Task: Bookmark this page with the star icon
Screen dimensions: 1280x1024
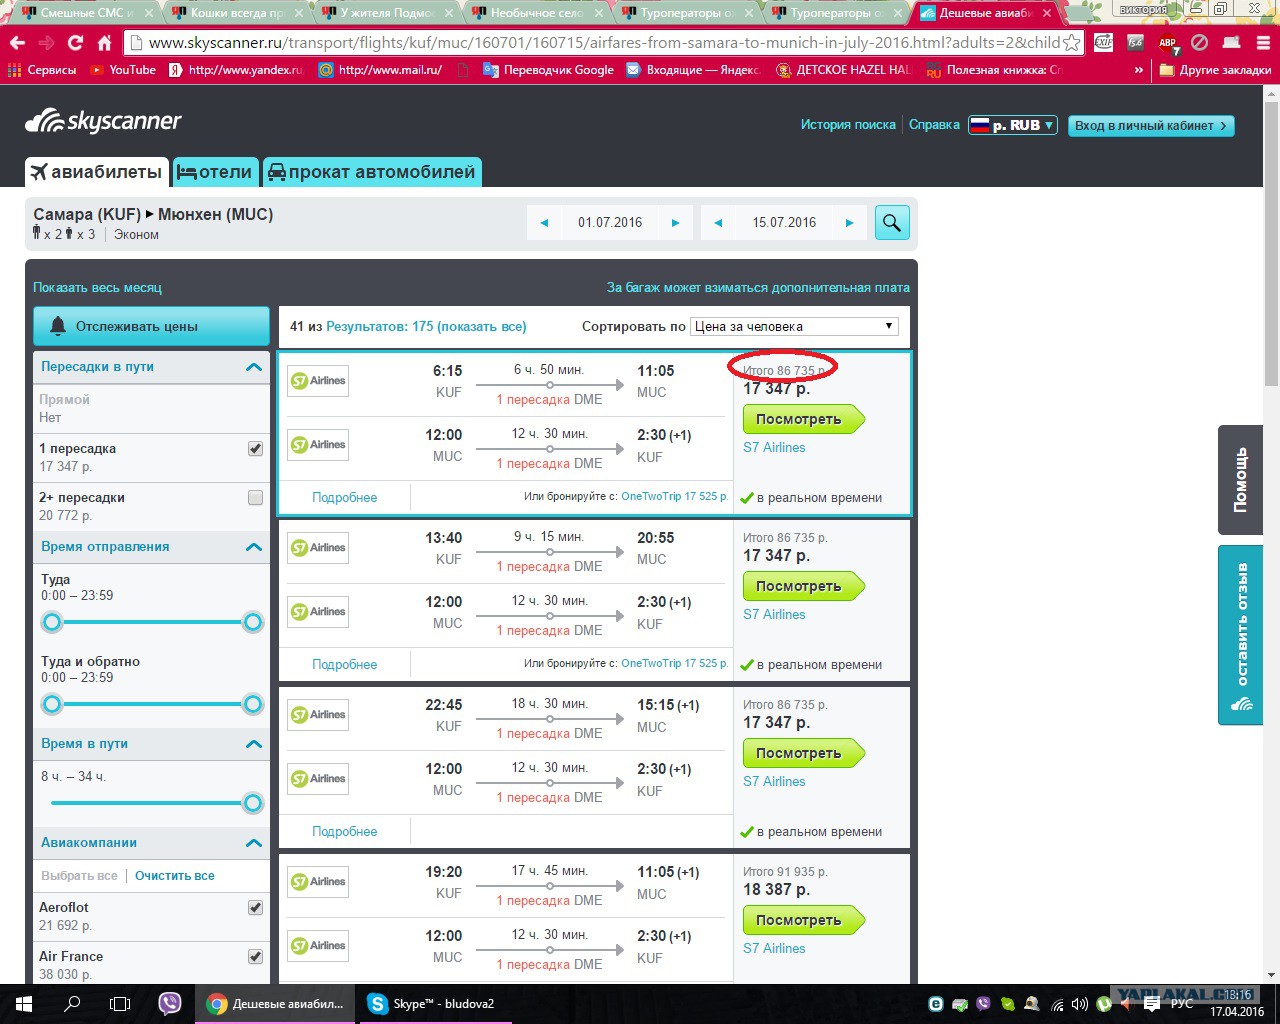Action: (x=1072, y=43)
